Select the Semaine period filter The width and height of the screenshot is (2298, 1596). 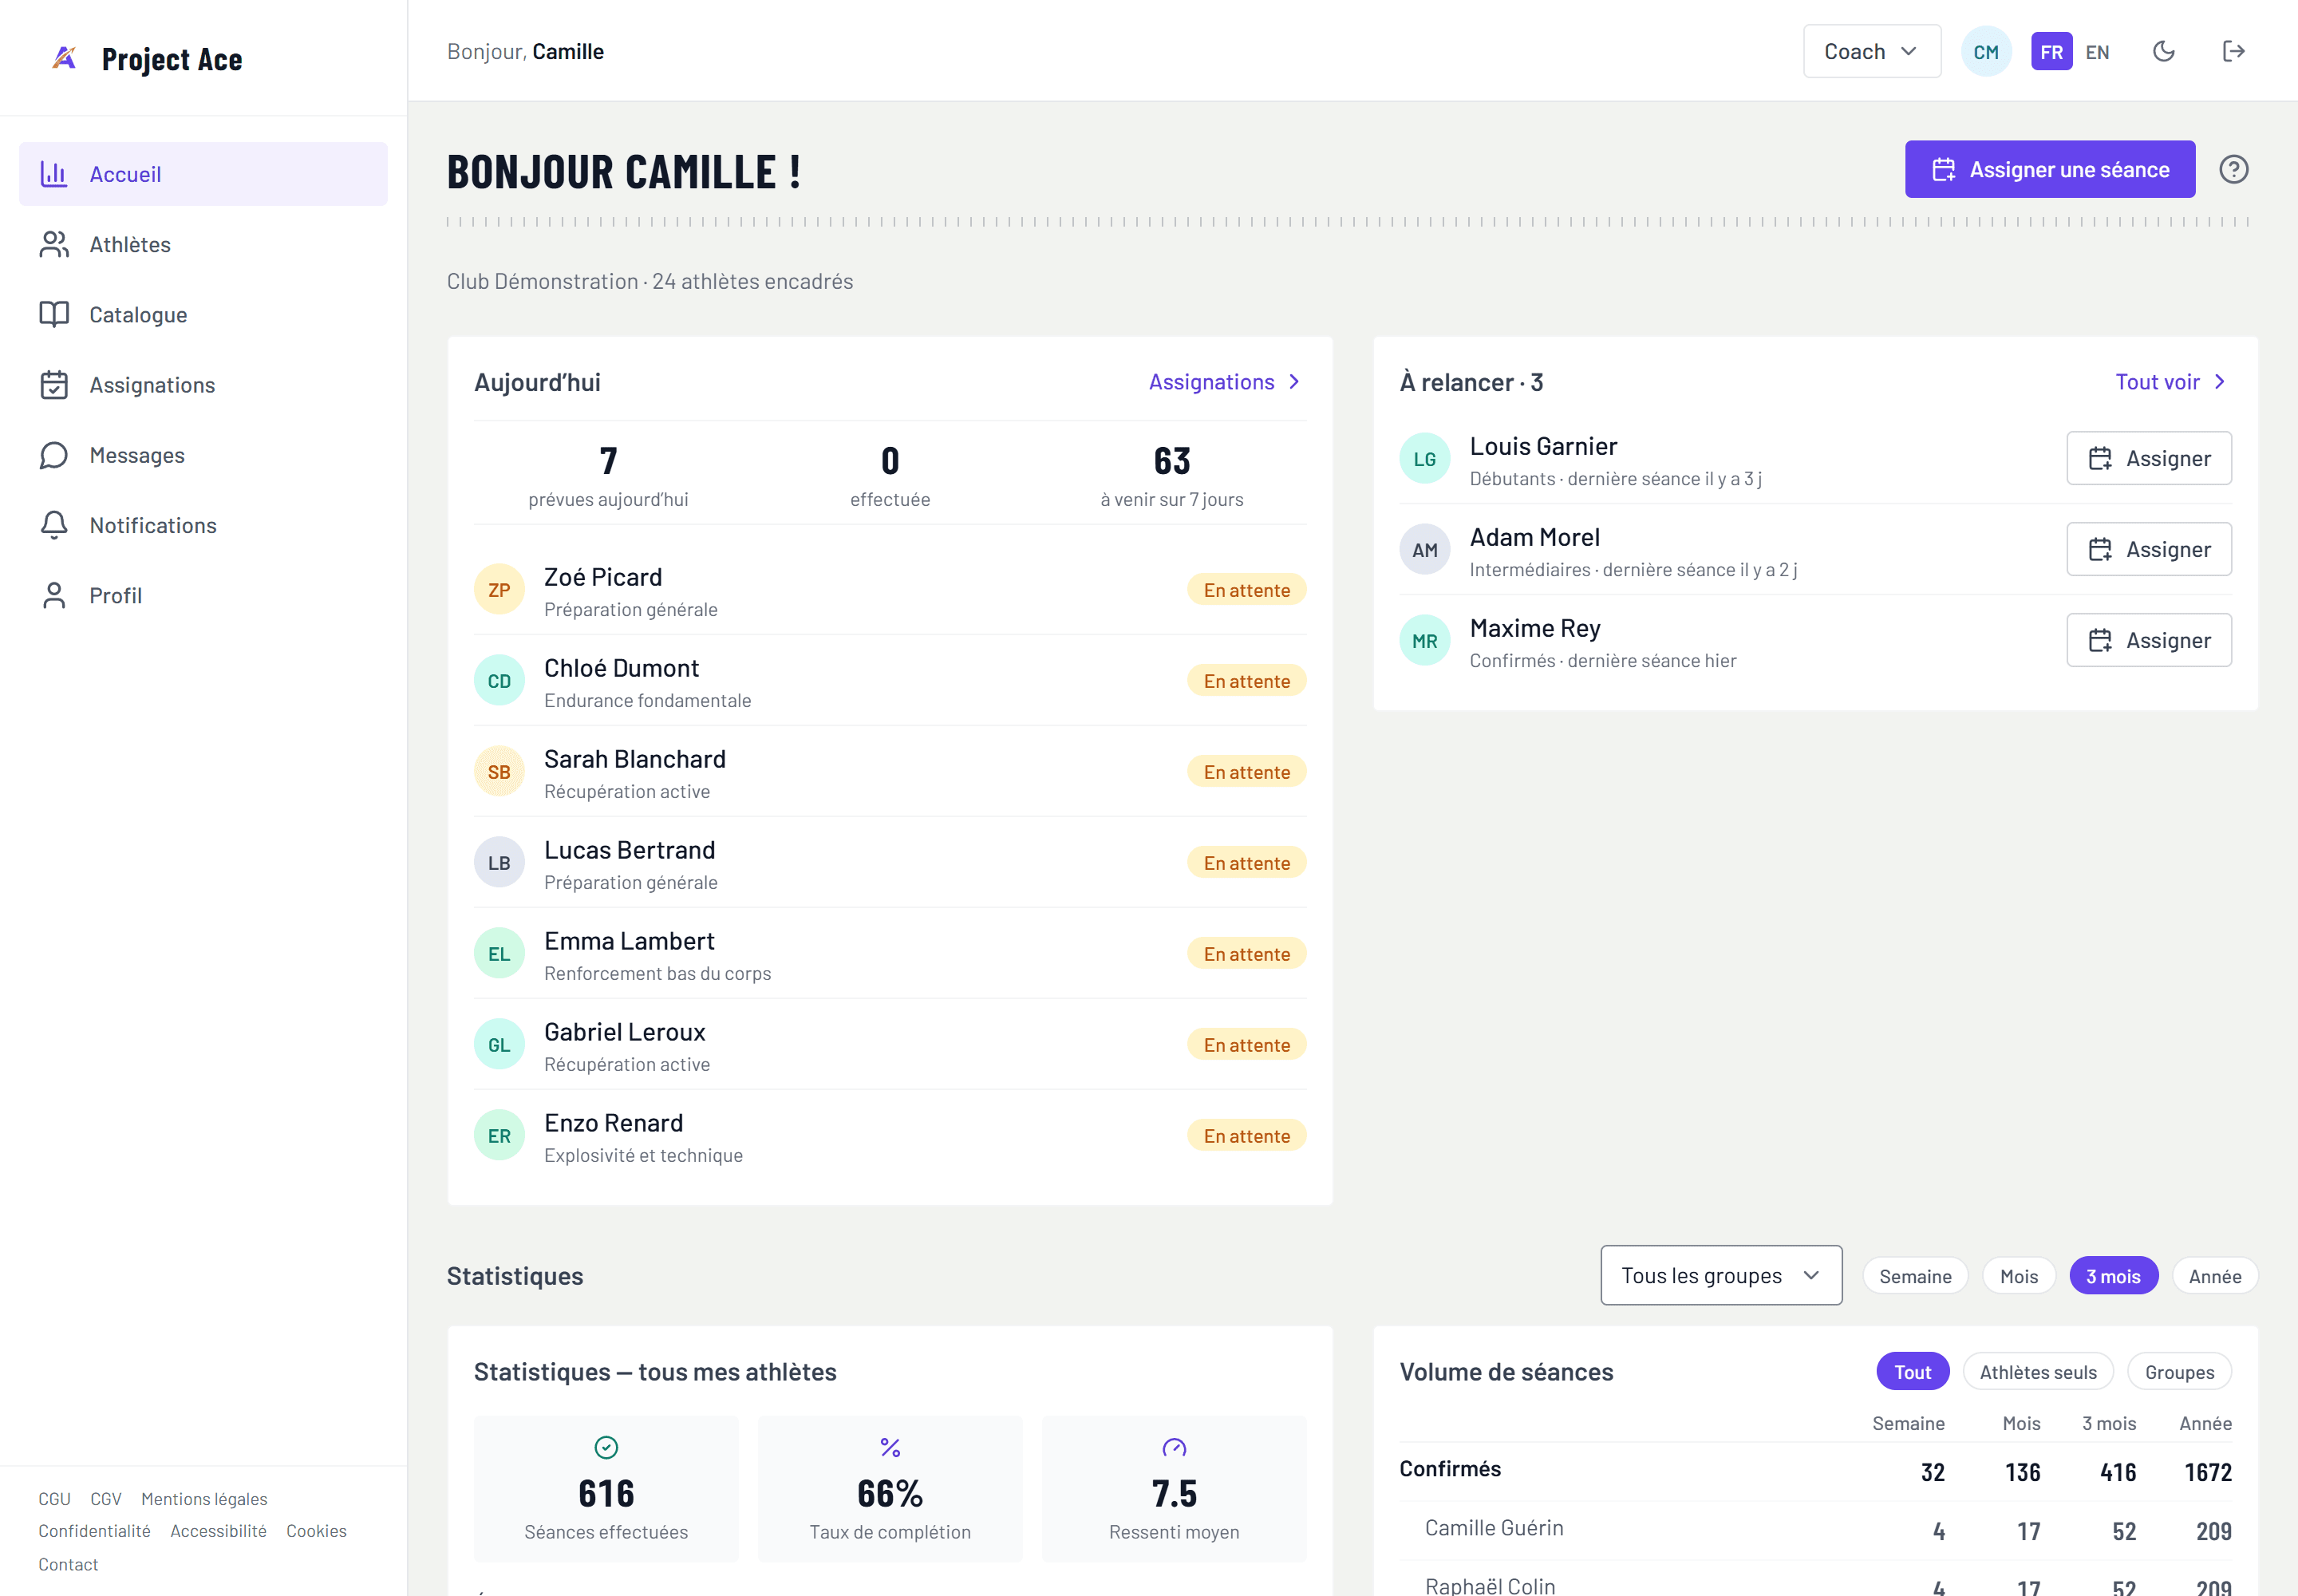point(1915,1276)
